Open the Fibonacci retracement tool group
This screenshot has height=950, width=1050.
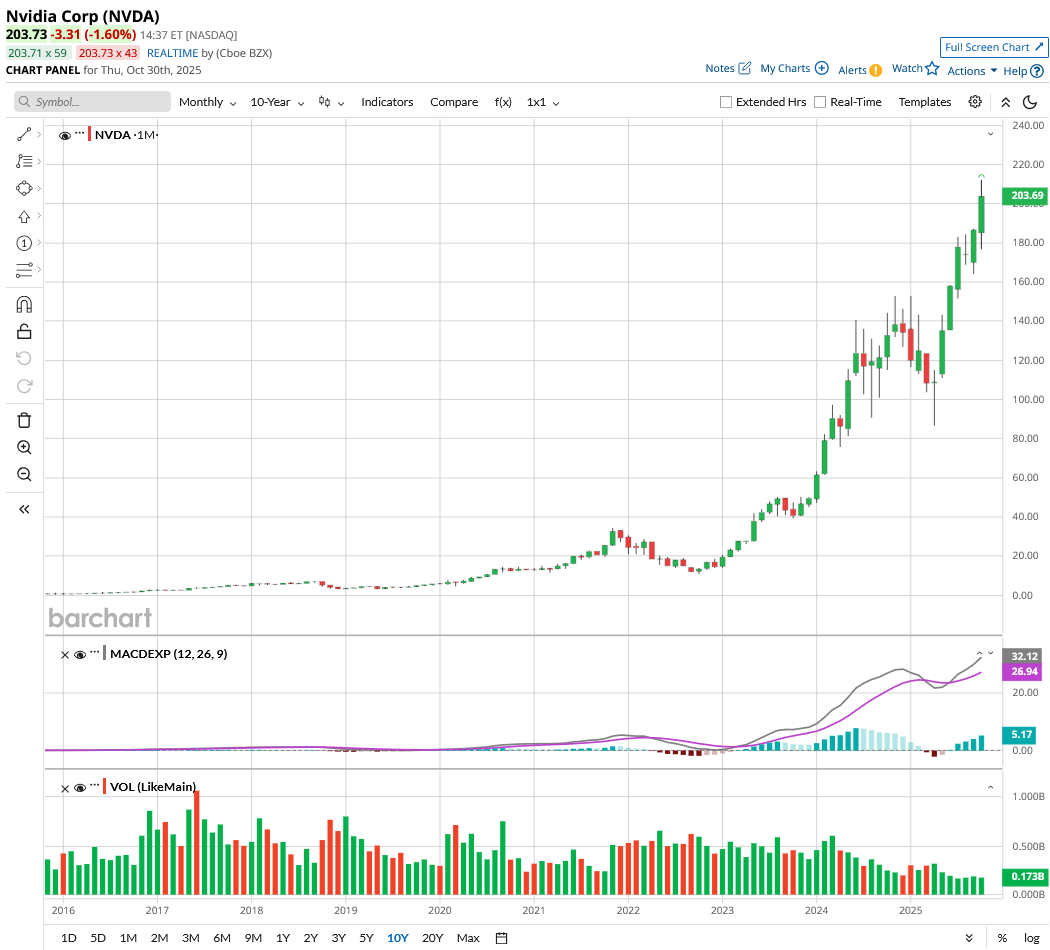coord(24,161)
